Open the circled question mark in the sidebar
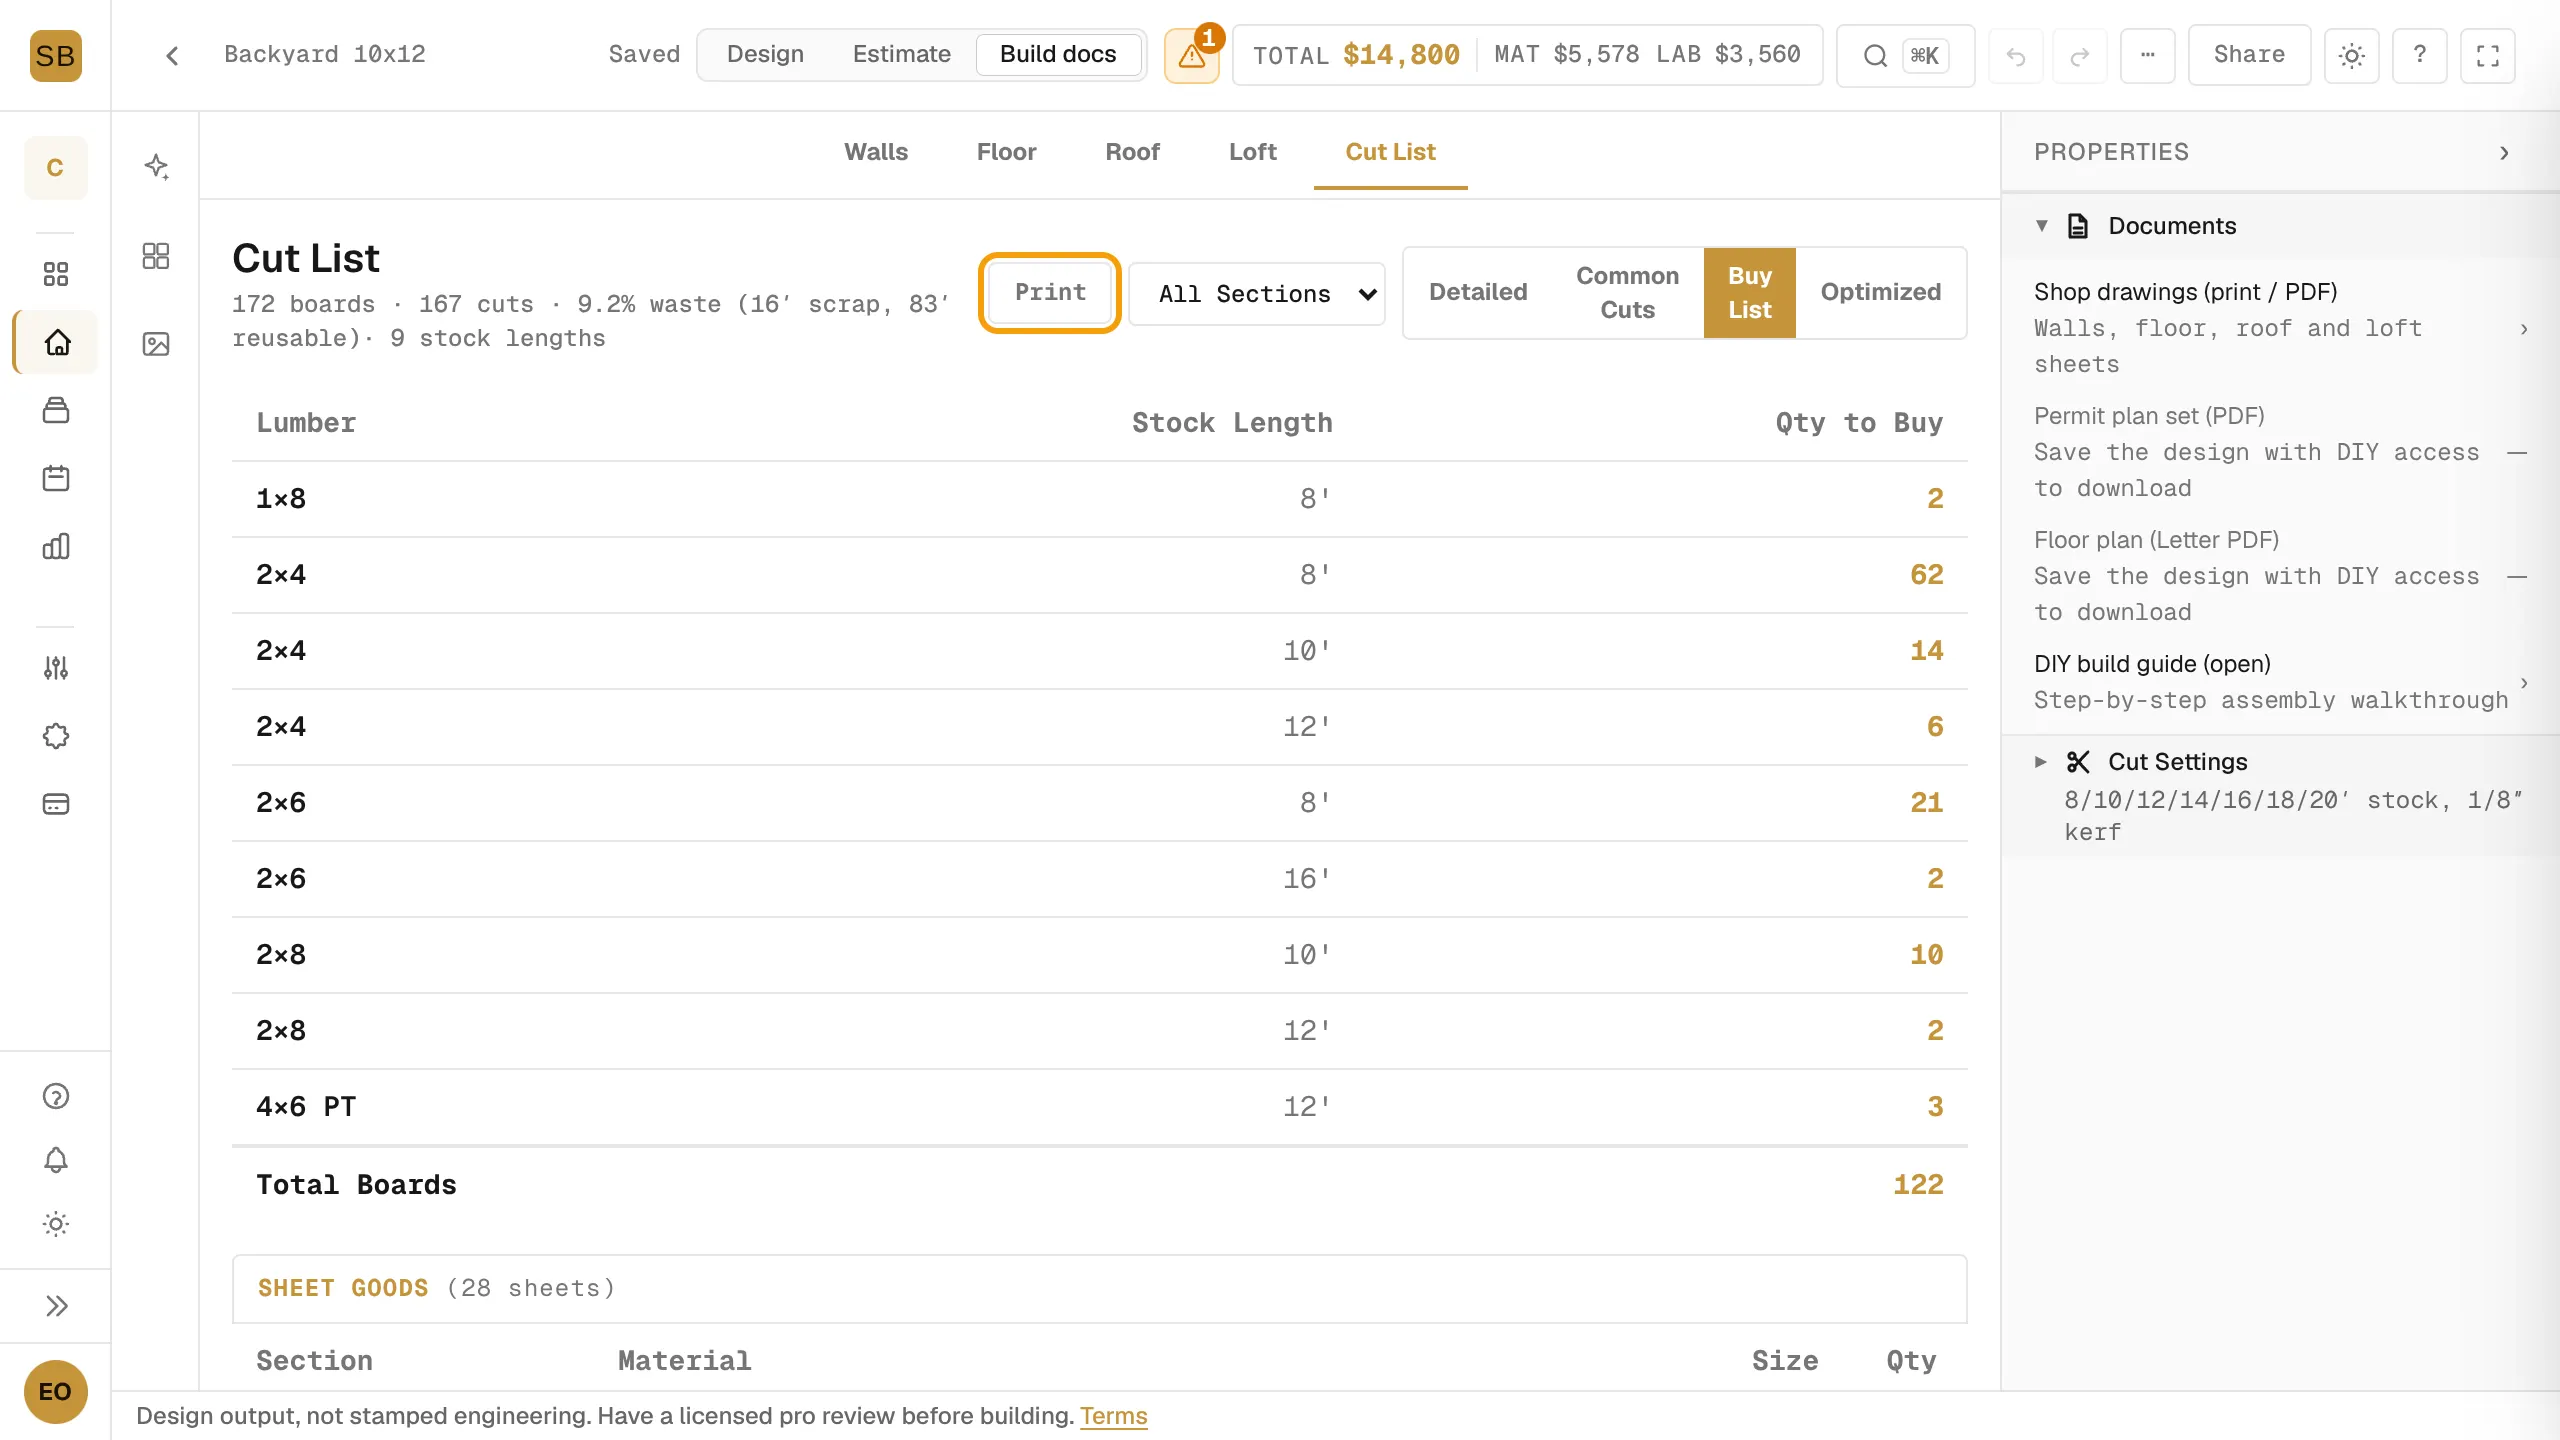 [x=56, y=1096]
